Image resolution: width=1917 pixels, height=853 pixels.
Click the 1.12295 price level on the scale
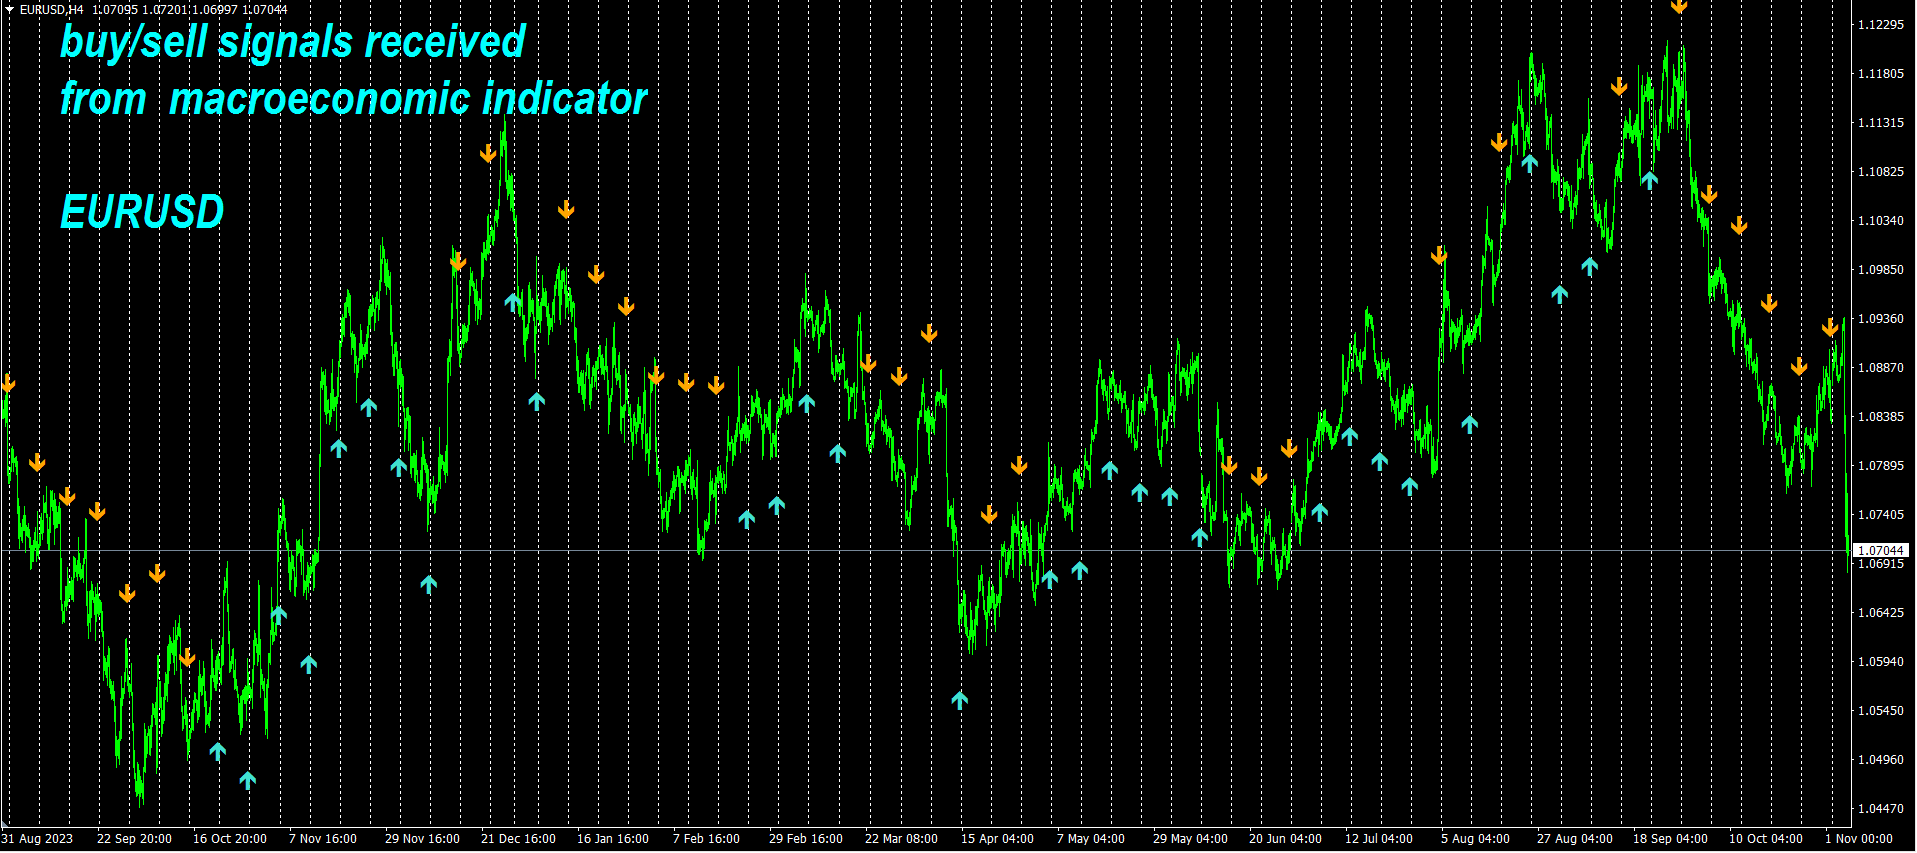pyautogui.click(x=1880, y=25)
